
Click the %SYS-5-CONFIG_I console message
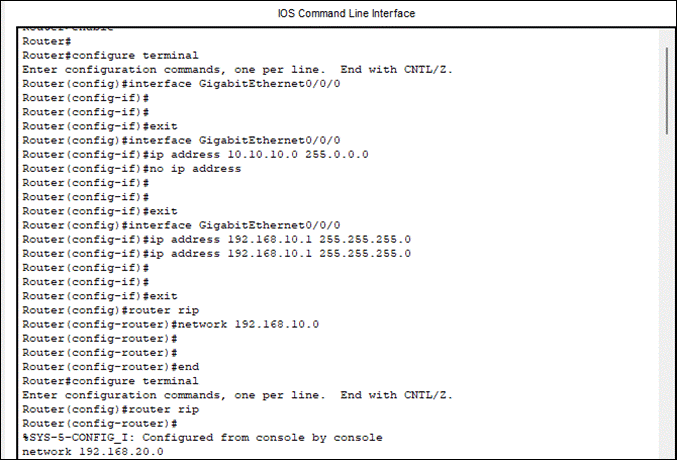point(202,438)
